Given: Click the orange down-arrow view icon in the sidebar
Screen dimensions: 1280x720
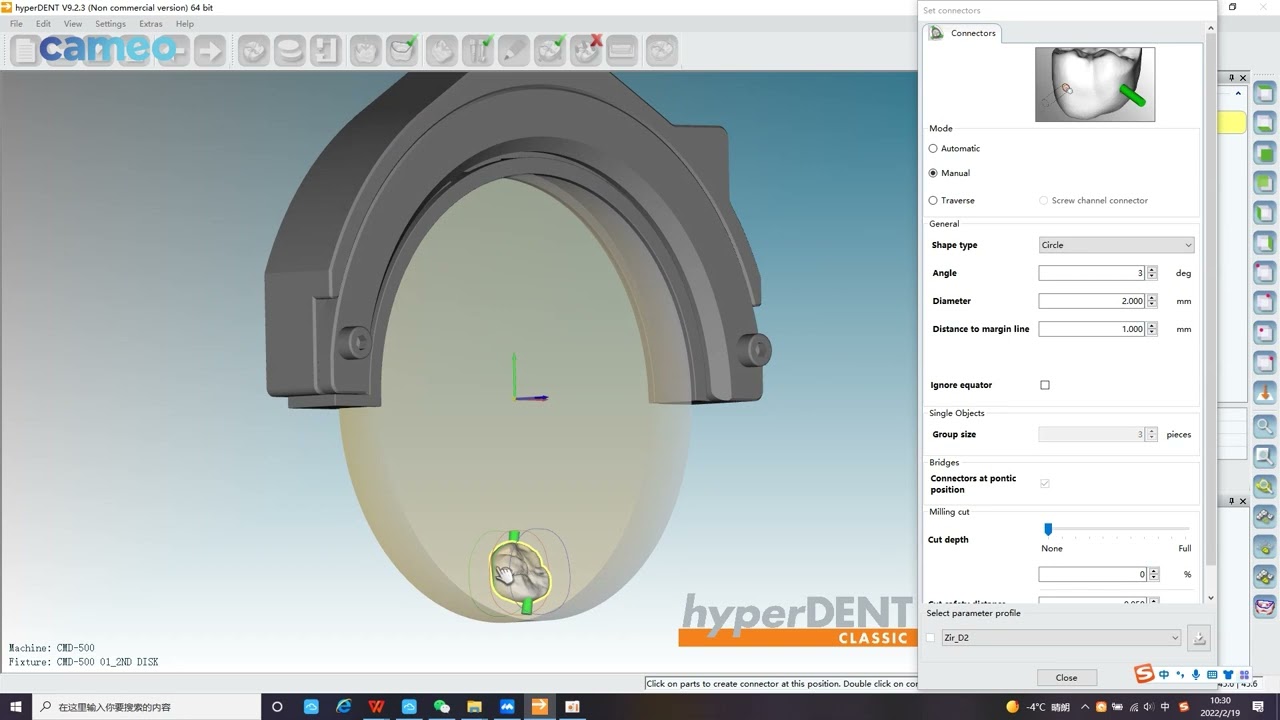Looking at the screenshot, I should point(1265,391).
